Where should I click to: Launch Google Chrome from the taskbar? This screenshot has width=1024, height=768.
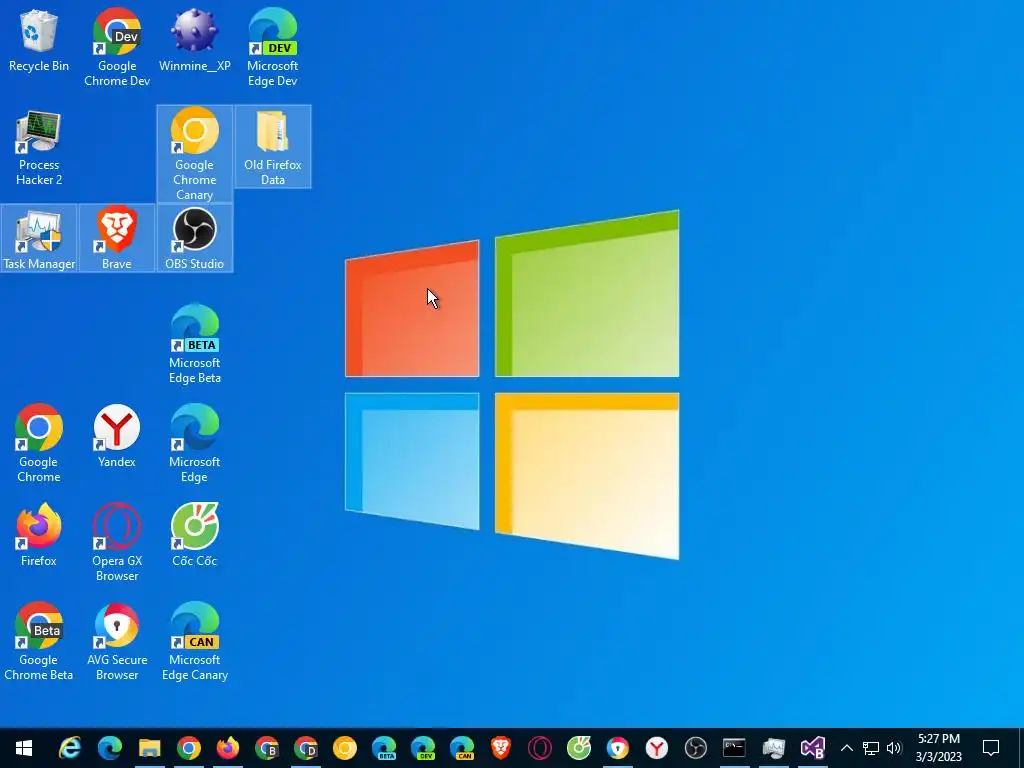[x=188, y=748]
